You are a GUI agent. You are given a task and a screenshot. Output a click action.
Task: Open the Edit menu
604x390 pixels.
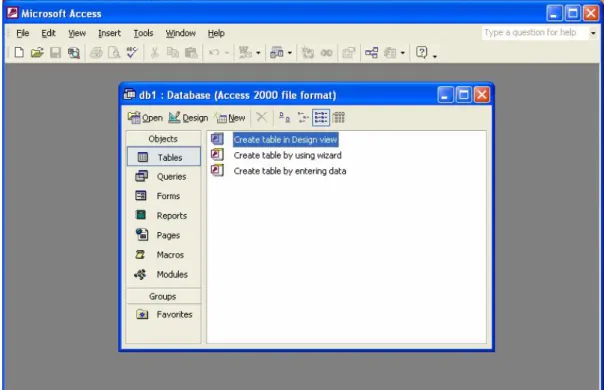pyautogui.click(x=49, y=33)
